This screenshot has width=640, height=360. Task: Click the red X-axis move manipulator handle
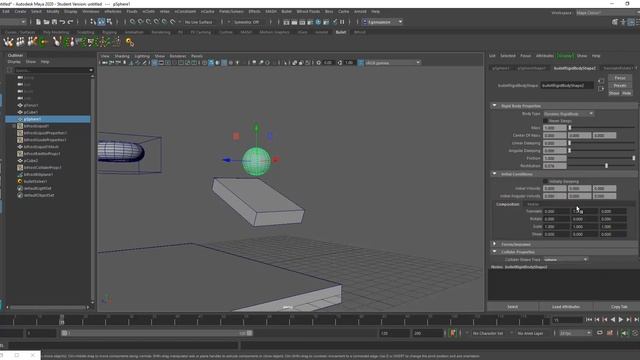click(276, 160)
